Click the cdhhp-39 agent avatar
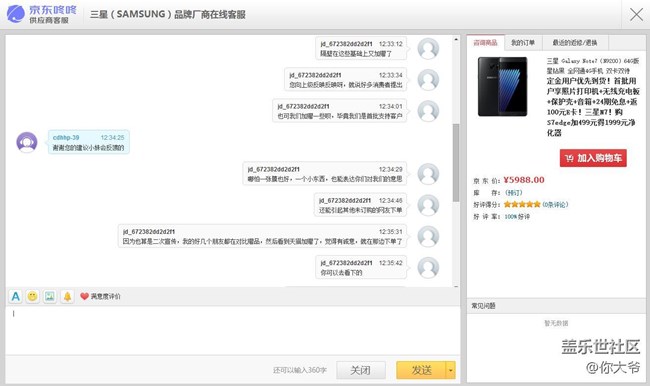The image size is (650, 386). pos(27,142)
